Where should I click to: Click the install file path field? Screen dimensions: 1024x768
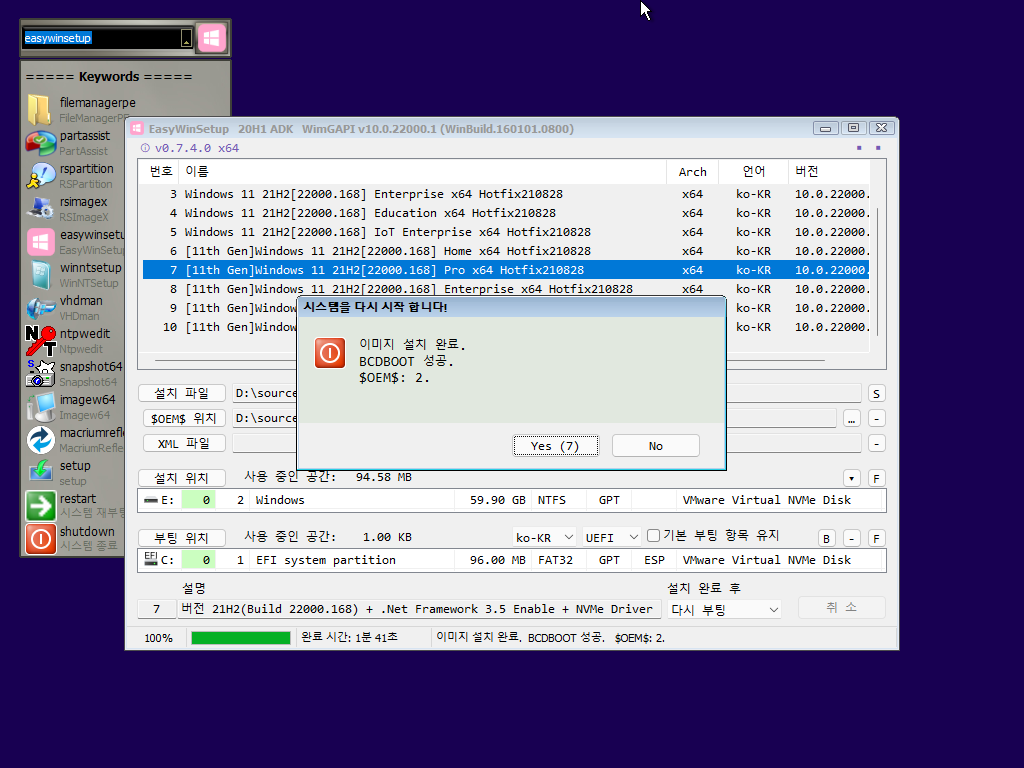pos(547,393)
